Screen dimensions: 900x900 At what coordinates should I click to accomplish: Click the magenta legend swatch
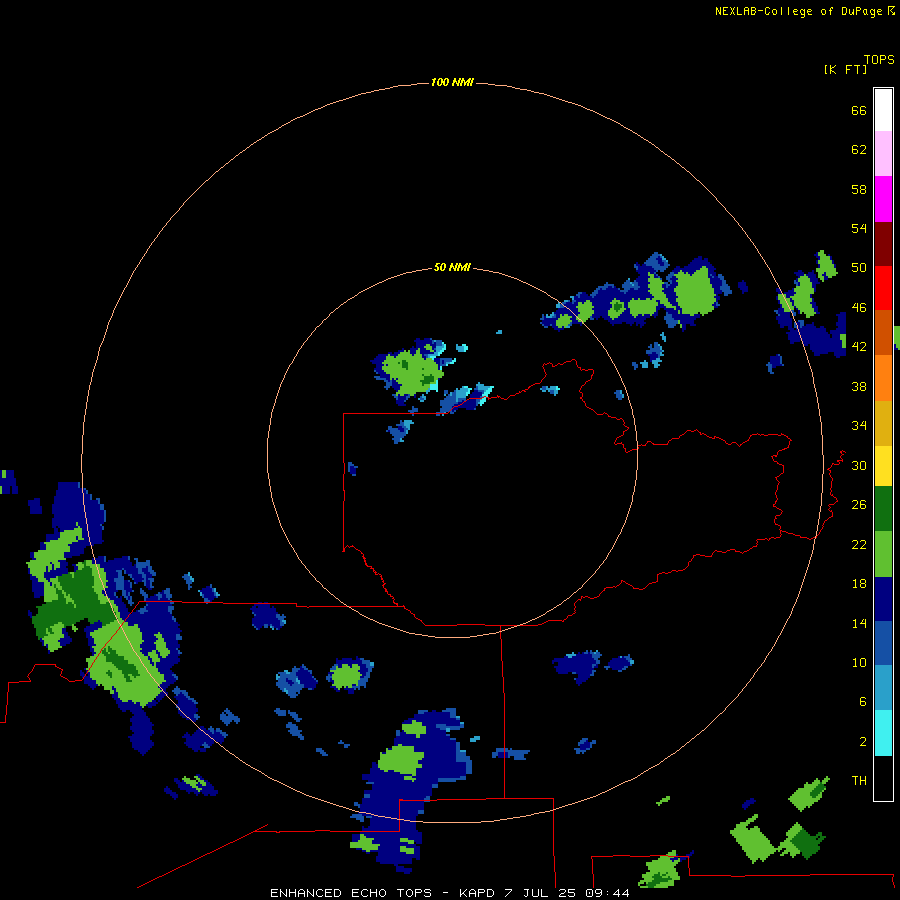point(883,199)
